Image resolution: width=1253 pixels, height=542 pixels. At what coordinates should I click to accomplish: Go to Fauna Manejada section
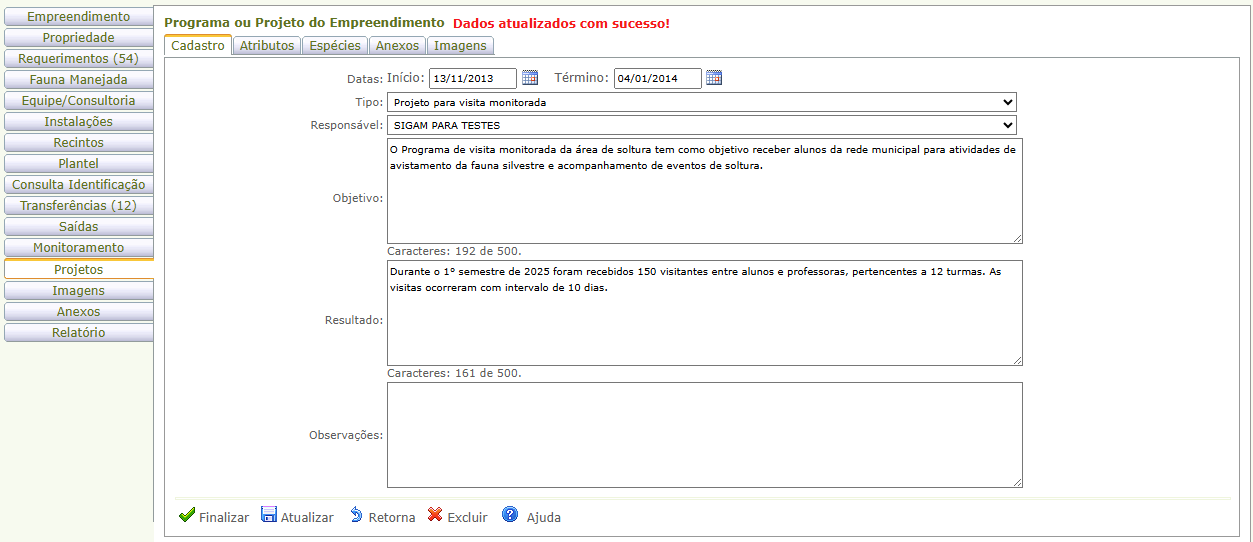point(78,80)
